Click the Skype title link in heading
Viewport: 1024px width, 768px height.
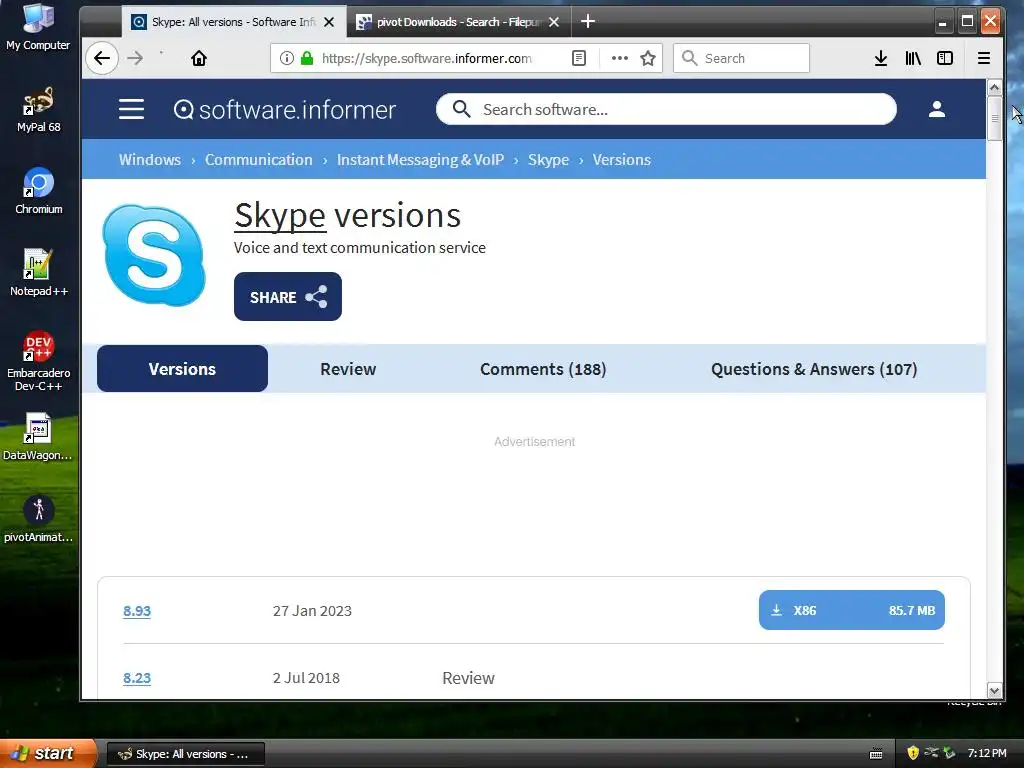[x=280, y=216]
